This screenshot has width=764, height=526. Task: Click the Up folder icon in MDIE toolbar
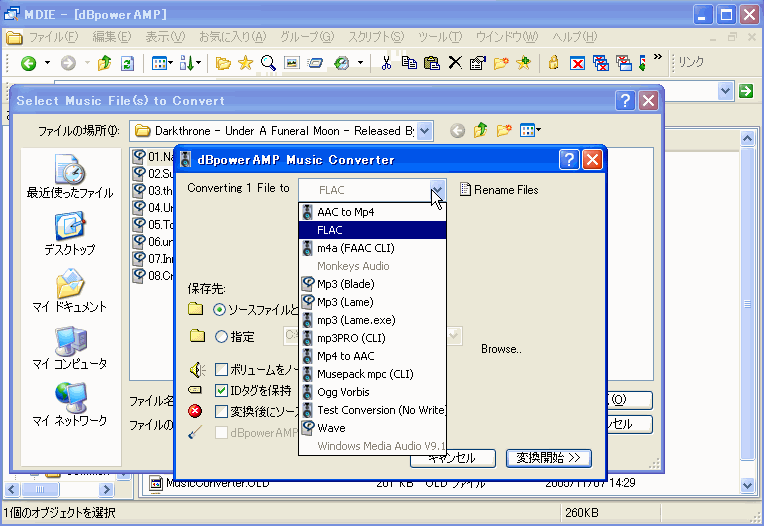(104, 63)
